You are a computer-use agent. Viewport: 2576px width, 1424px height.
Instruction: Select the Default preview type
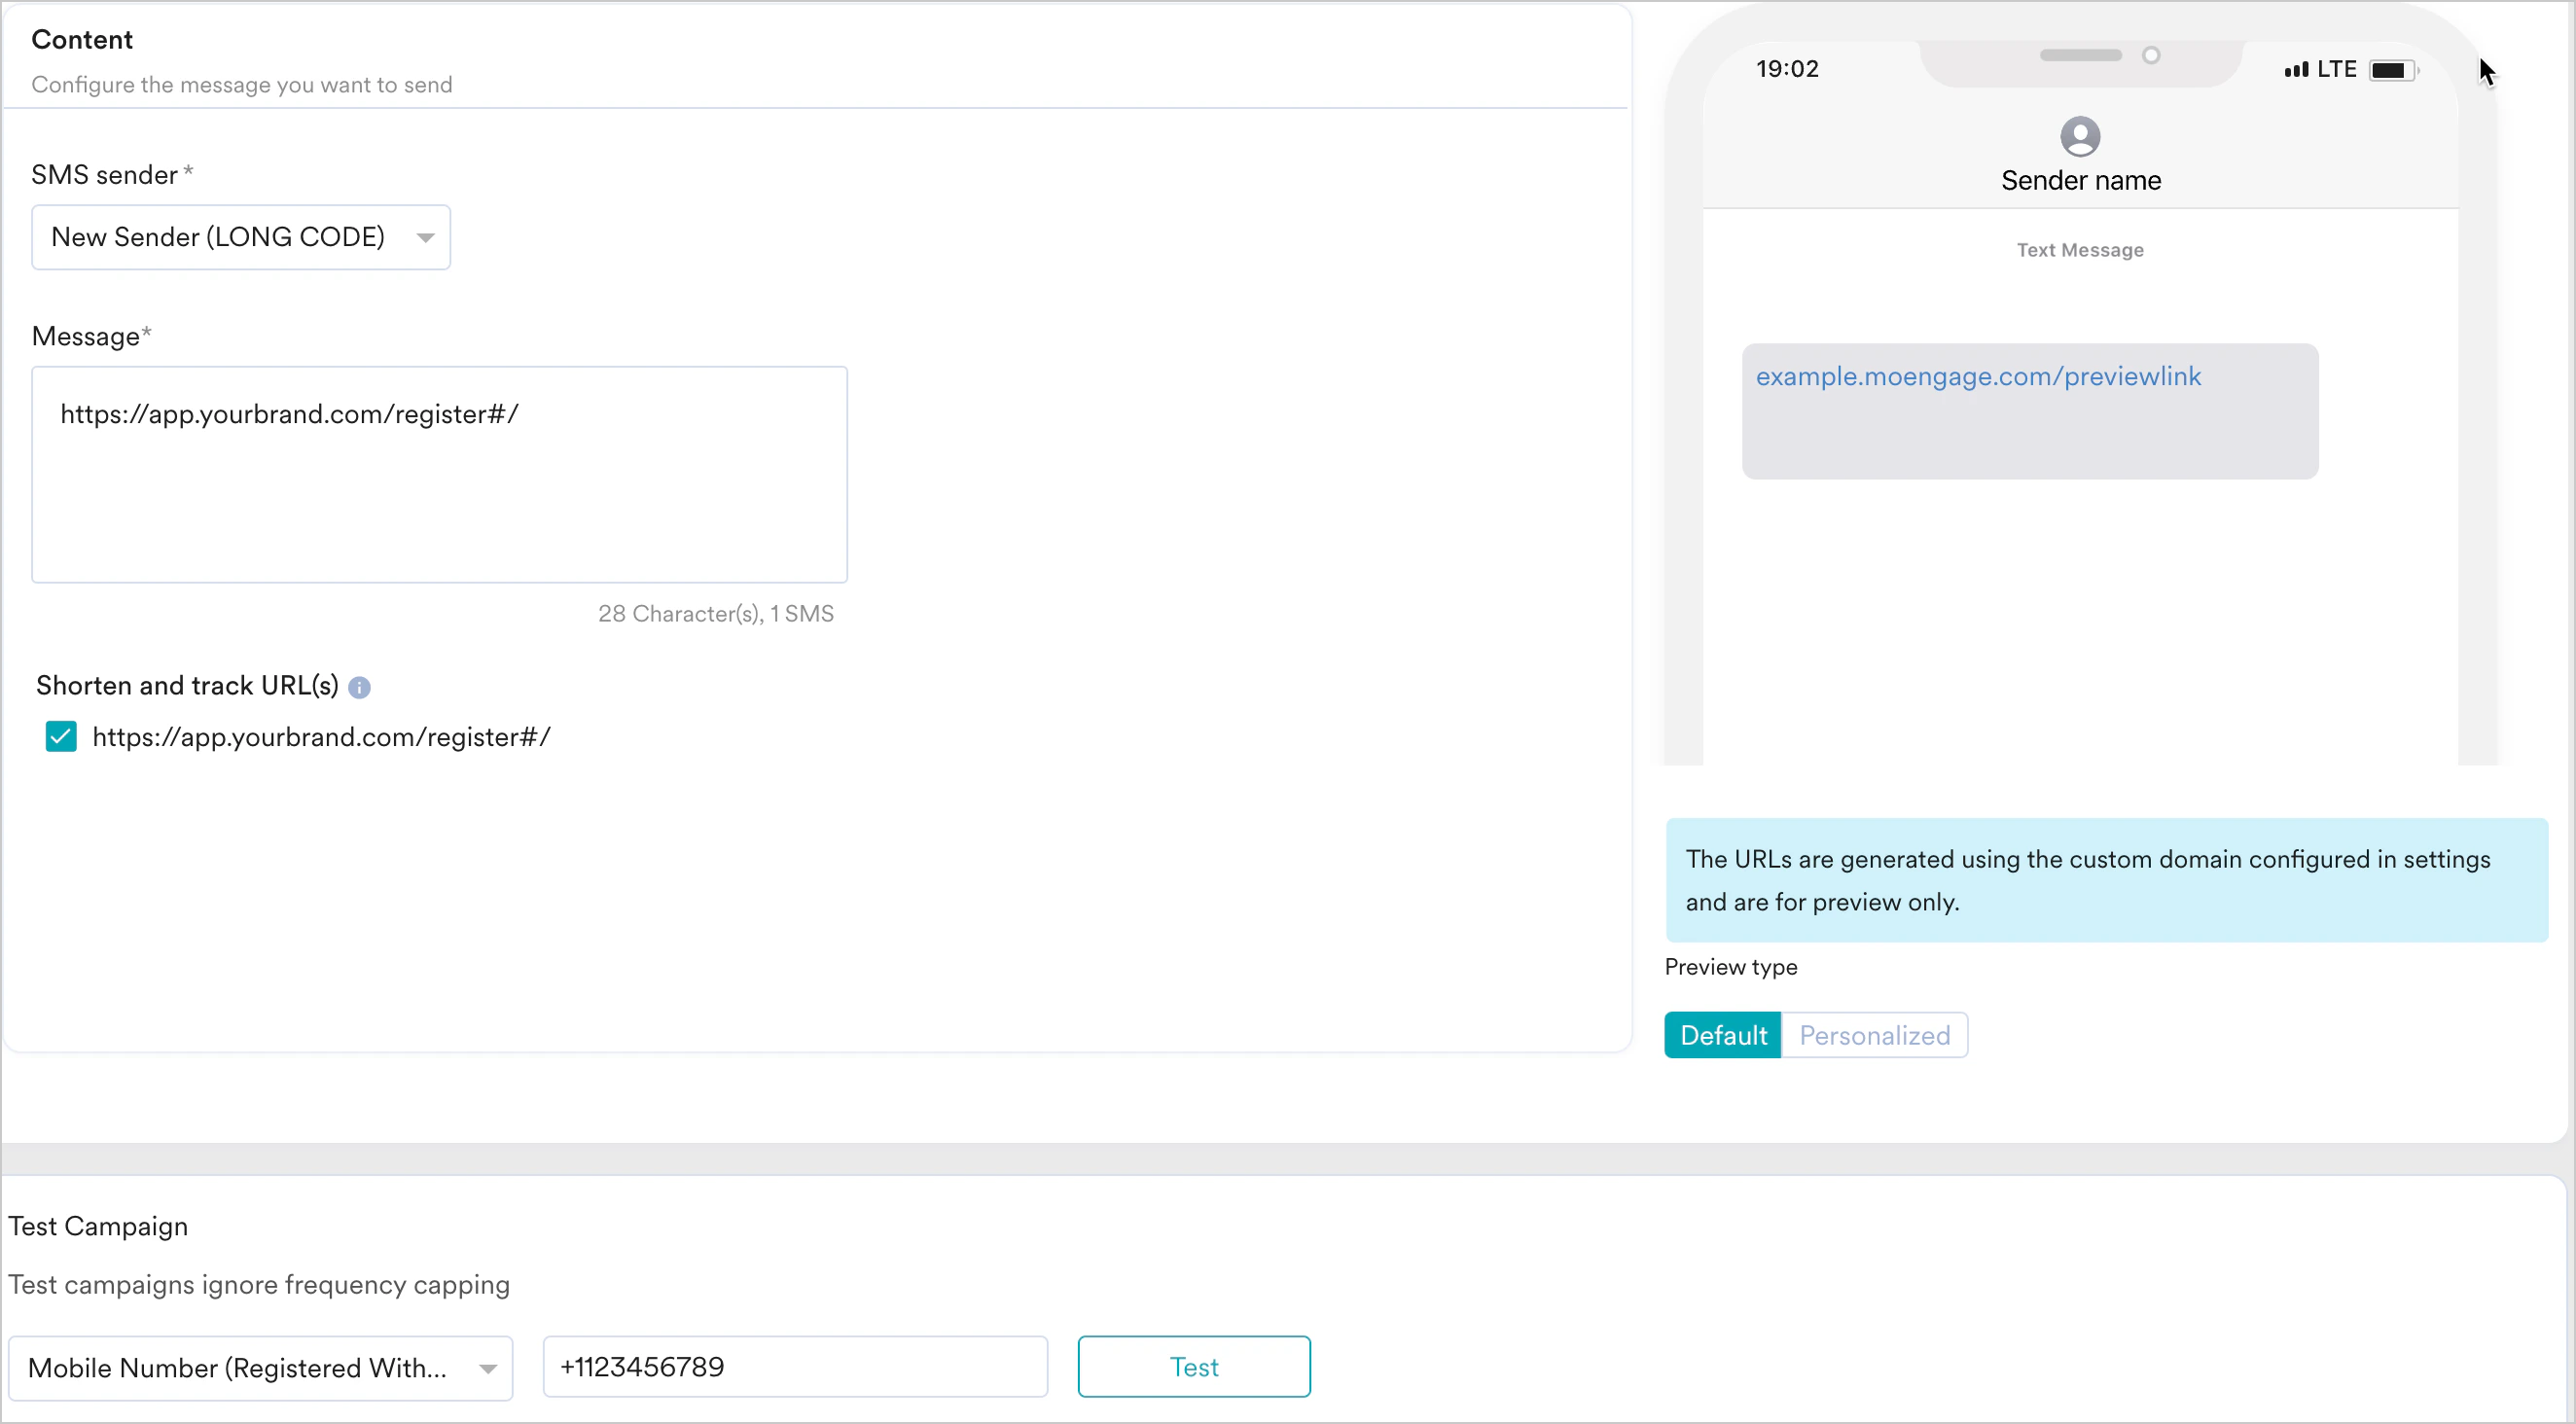pos(1722,1035)
